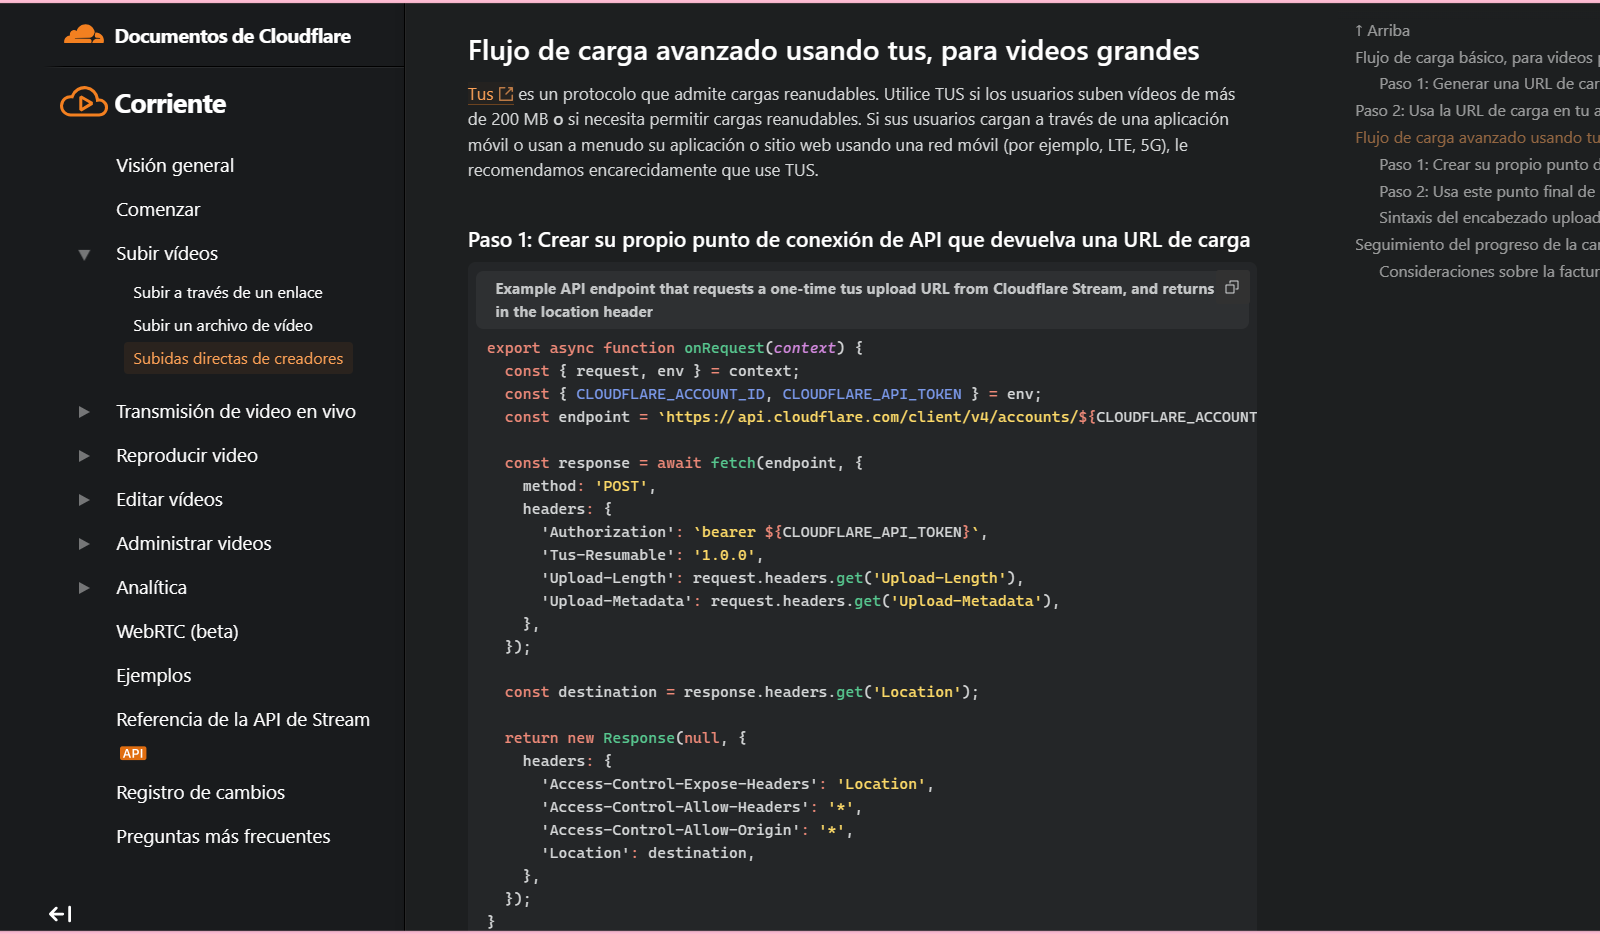Click the Cloudflare cloud logo icon
Screen dimensions: 1600x934
pyautogui.click(x=84, y=35)
